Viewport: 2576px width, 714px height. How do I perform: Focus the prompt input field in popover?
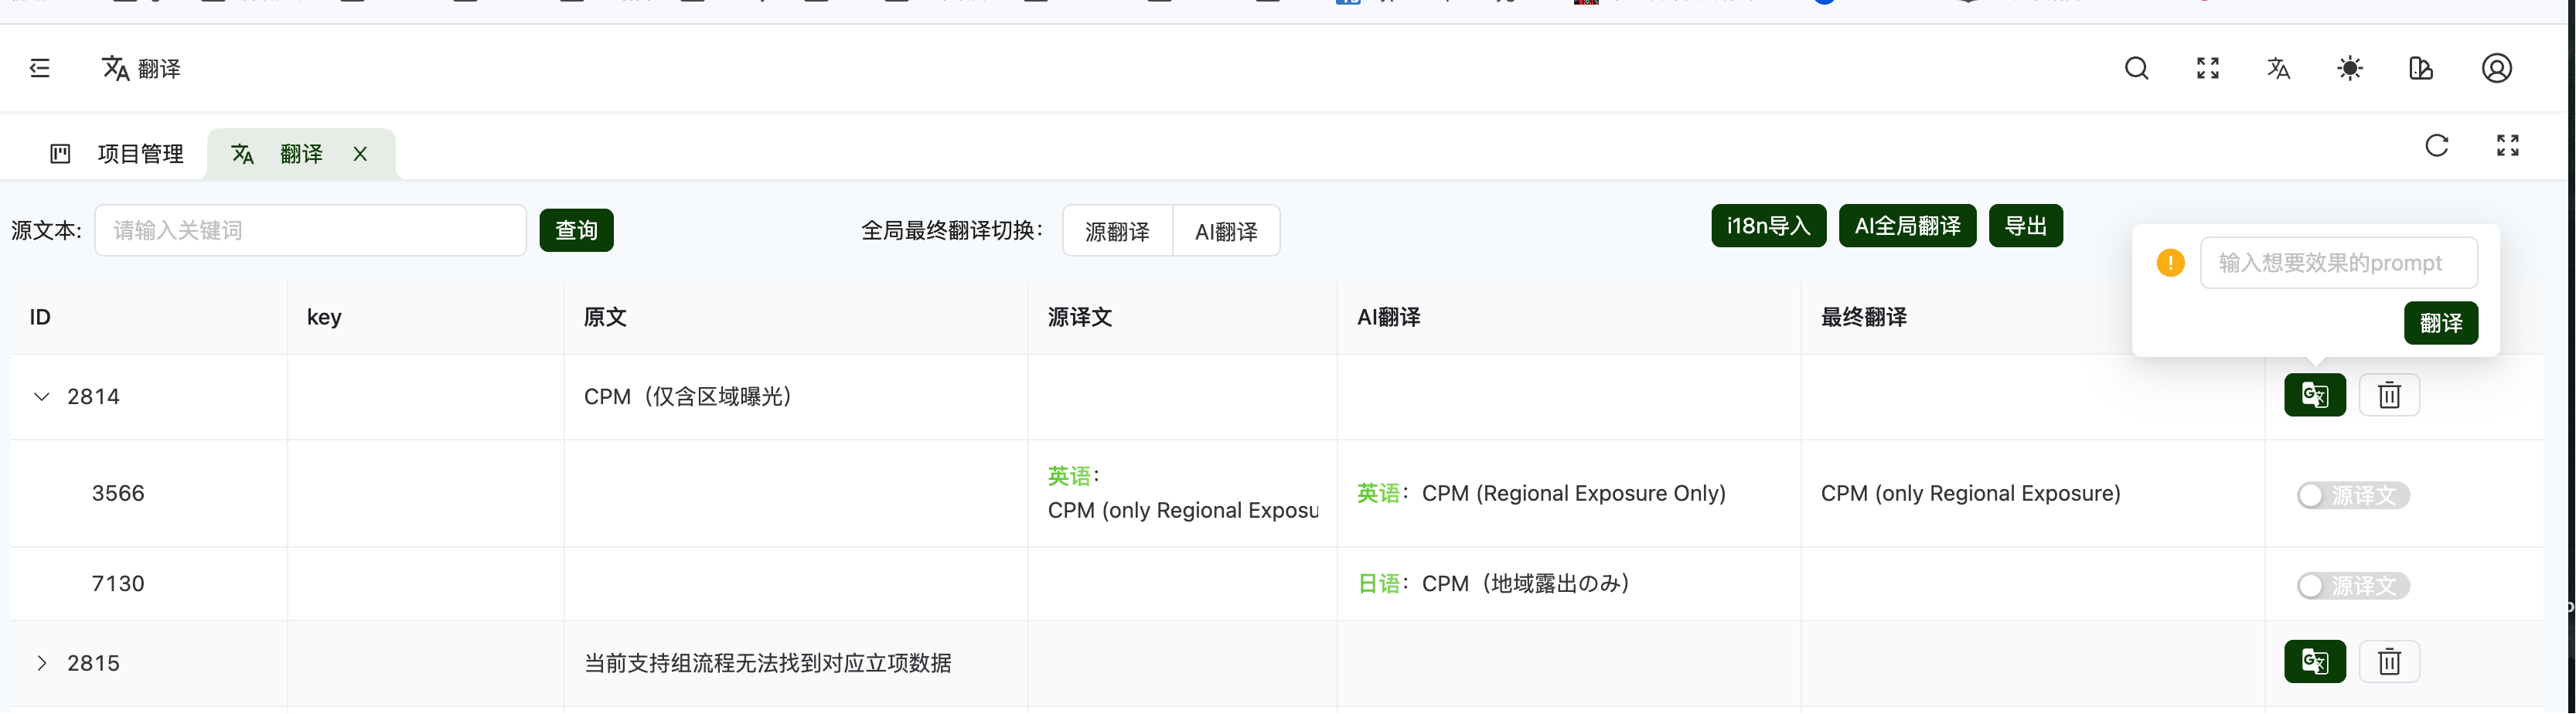coord(2338,263)
